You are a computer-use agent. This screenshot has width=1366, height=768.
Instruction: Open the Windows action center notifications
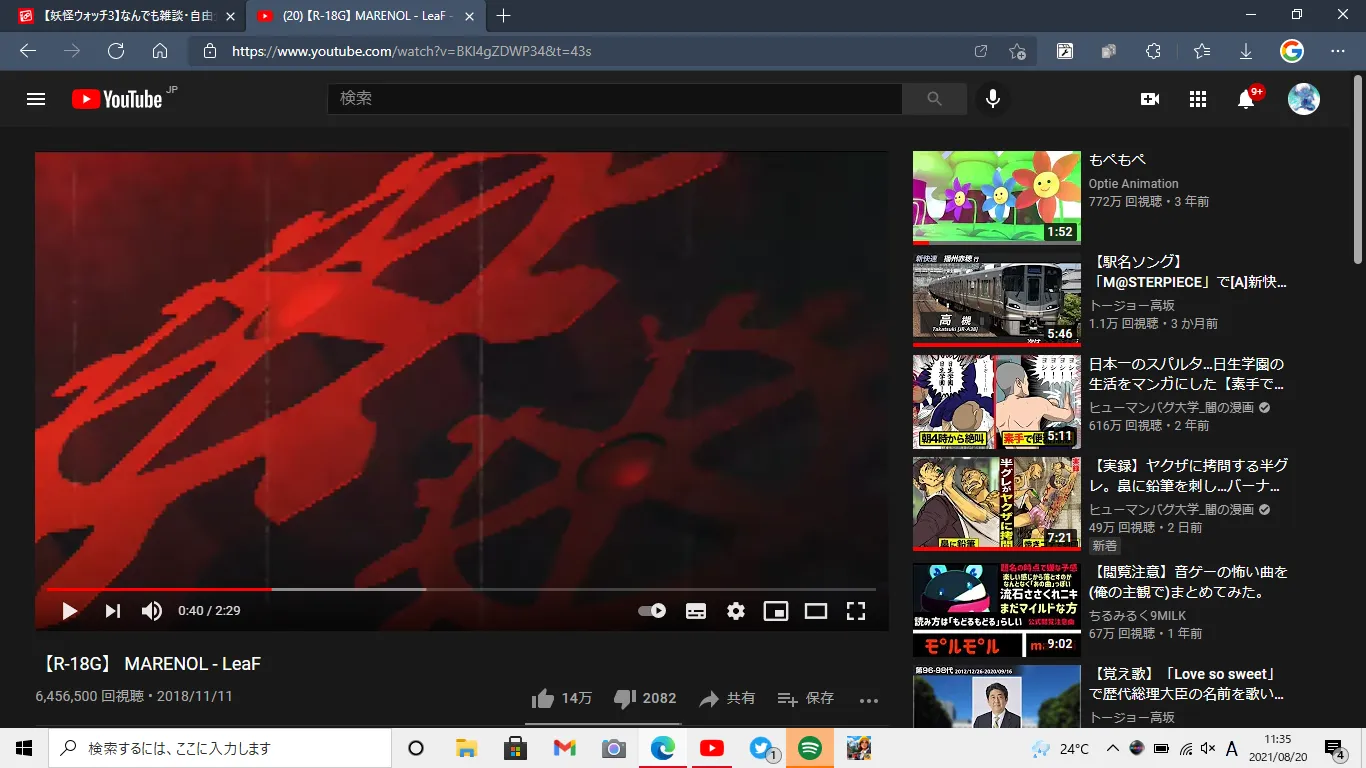(x=1335, y=748)
